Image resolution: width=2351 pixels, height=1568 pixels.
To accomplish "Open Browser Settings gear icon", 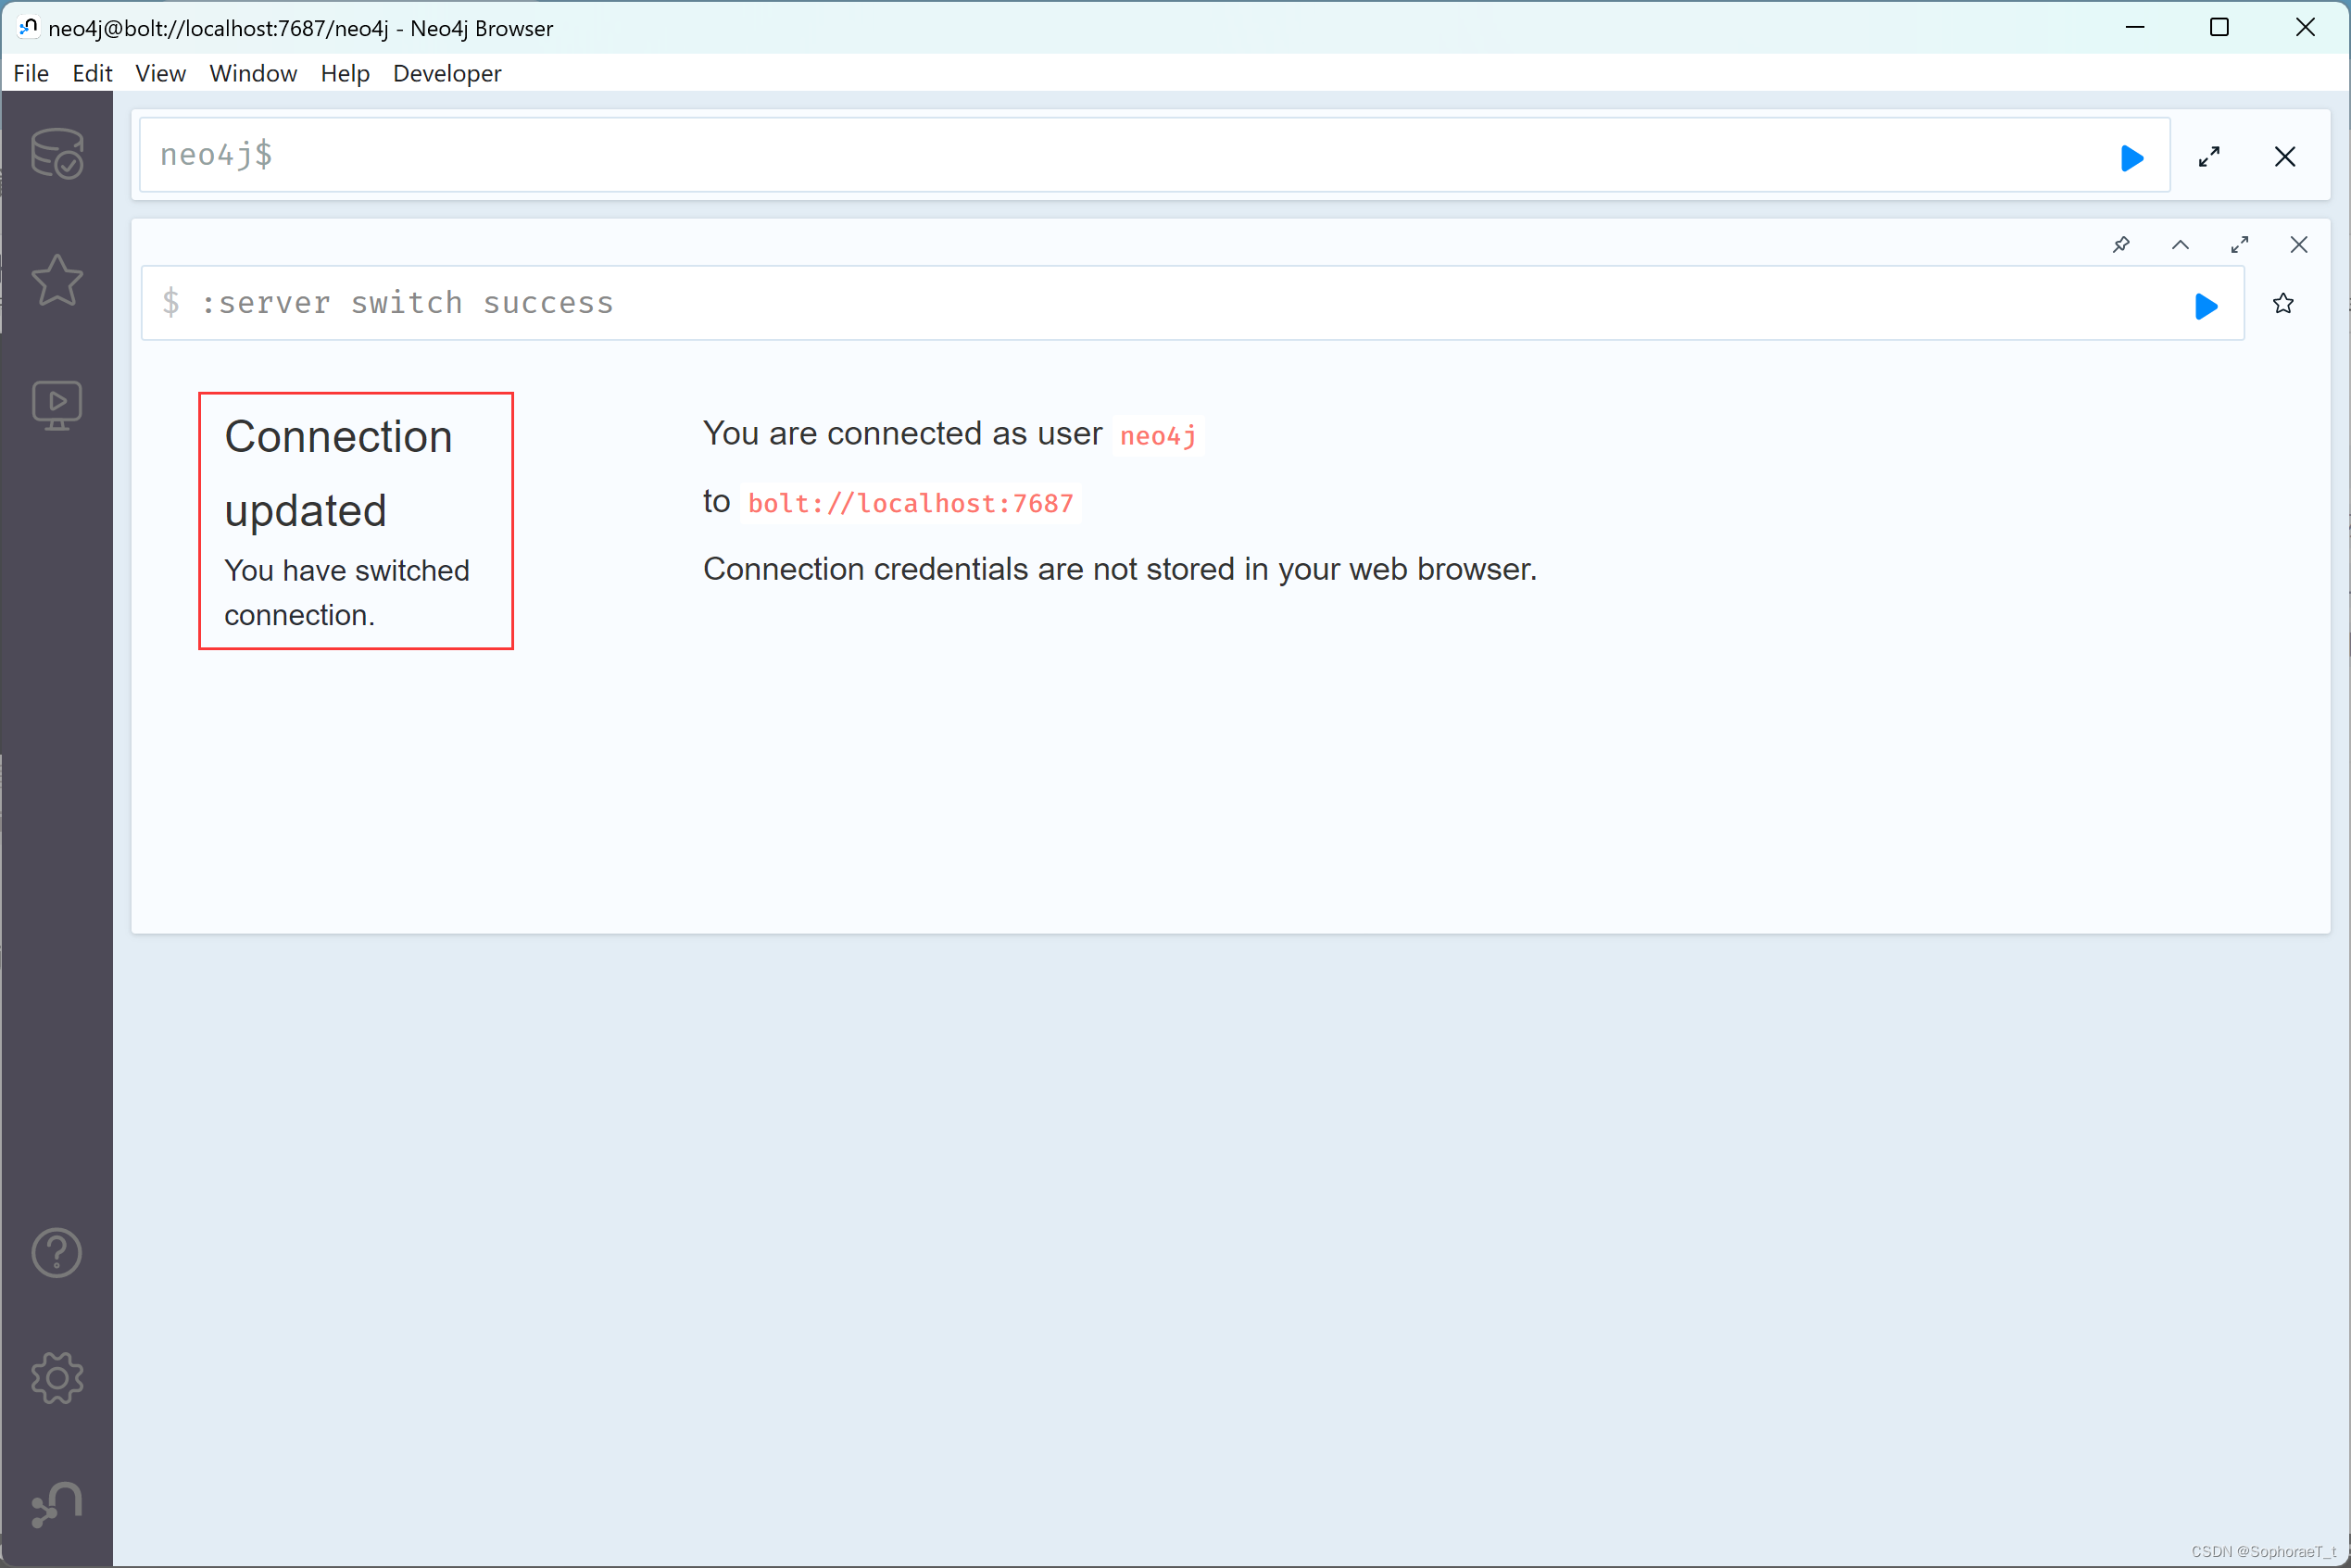I will [x=56, y=1378].
